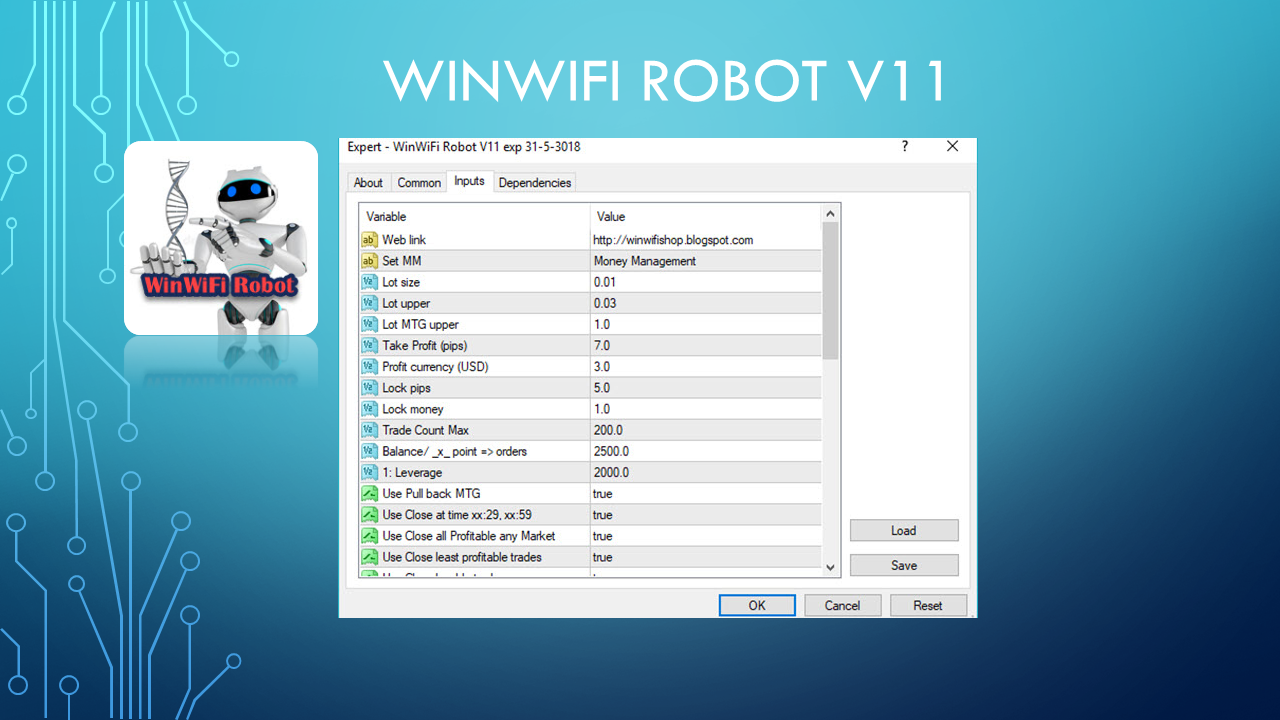Image resolution: width=1280 pixels, height=720 pixels.
Task: Click the Take Profit (pips) variable icon
Action: 369,345
